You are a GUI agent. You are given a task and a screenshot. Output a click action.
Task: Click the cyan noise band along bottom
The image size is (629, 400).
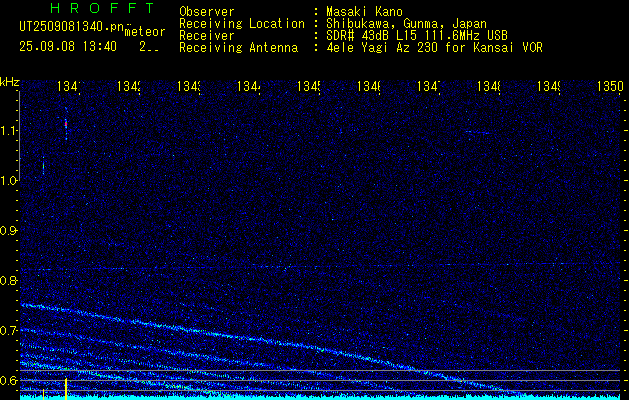(x=321, y=397)
